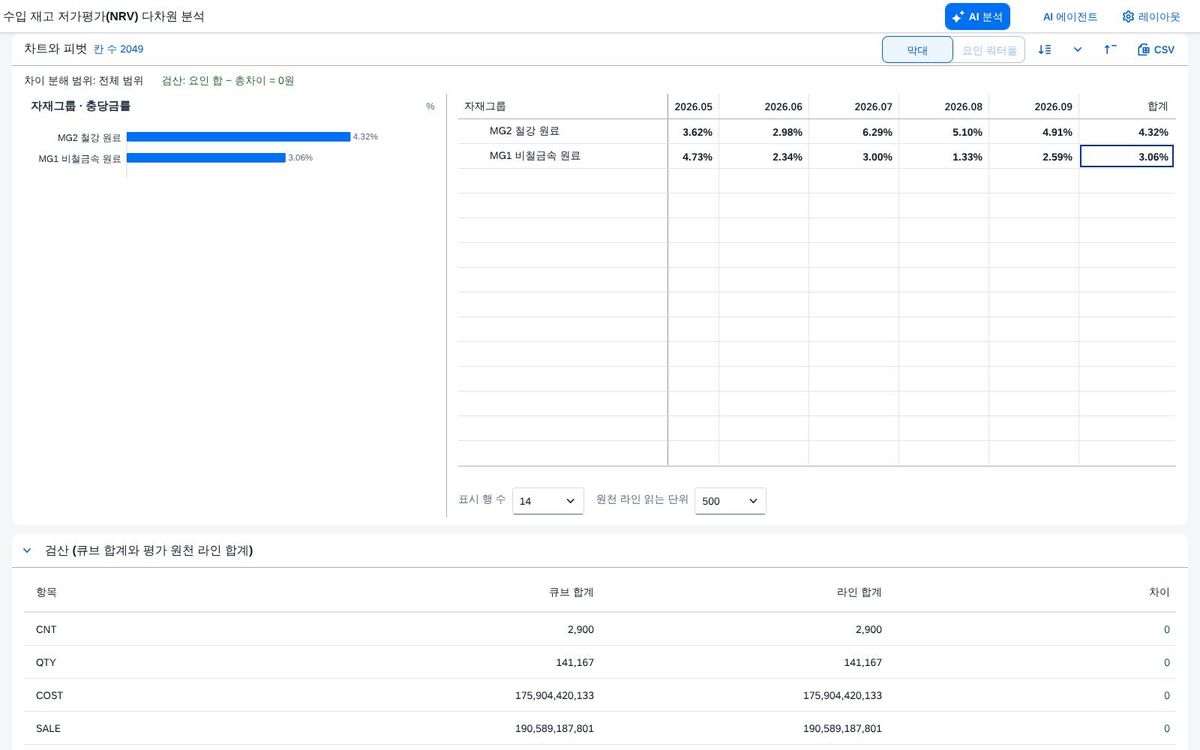1200x750 pixels.
Task: Switch chart to 요인 워터폴 mode
Action: (x=989, y=50)
